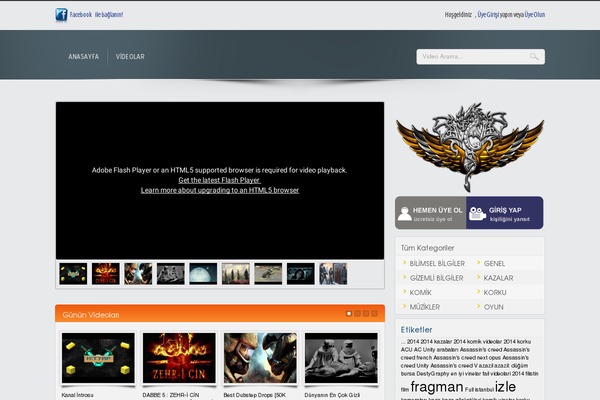Click the arrow bullet beside BİLİMSEL BİLGİLER
The image size is (600, 400).
[x=404, y=263]
